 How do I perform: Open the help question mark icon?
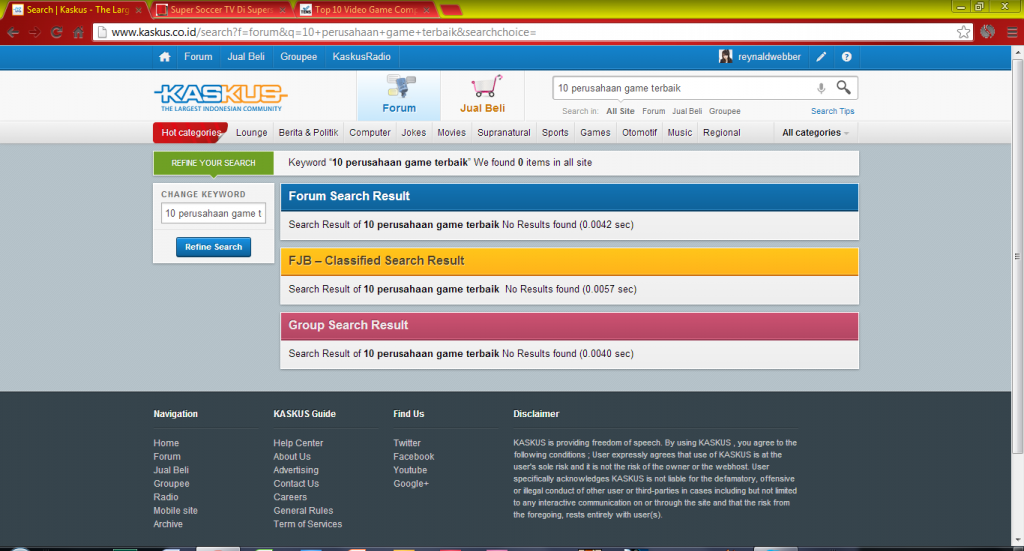click(x=847, y=57)
